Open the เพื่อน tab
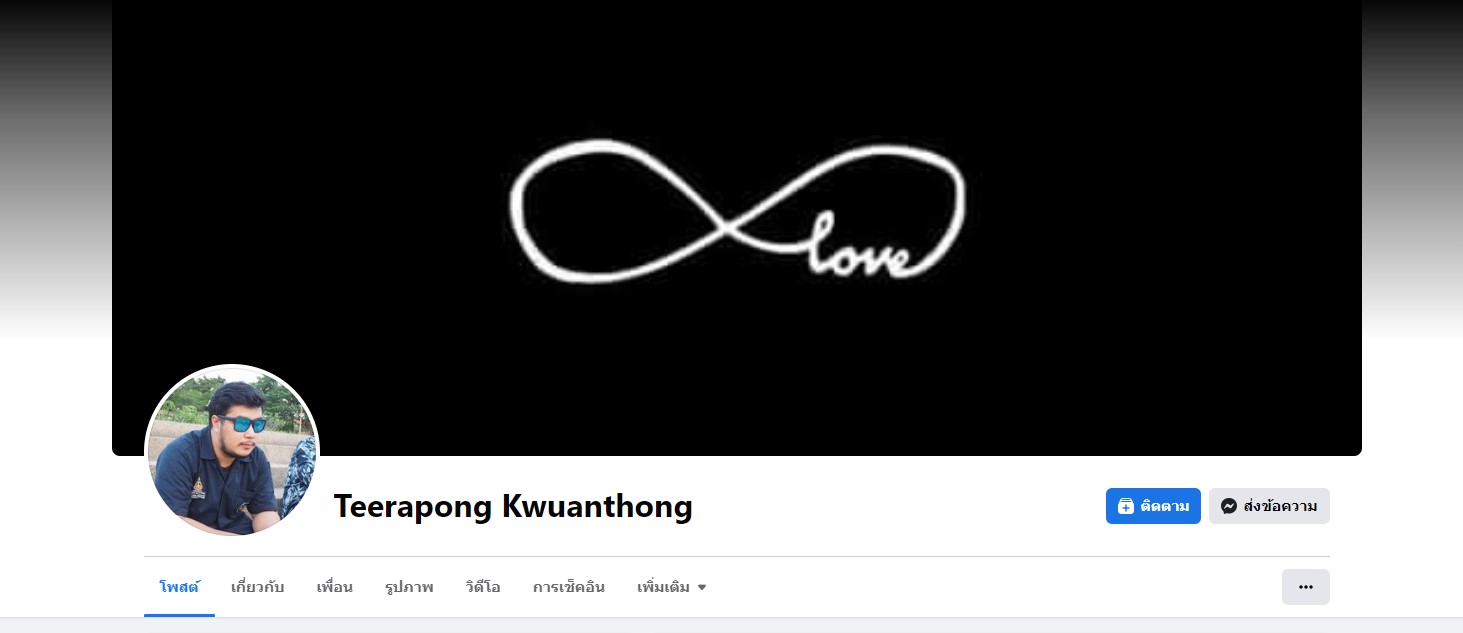 [x=334, y=587]
